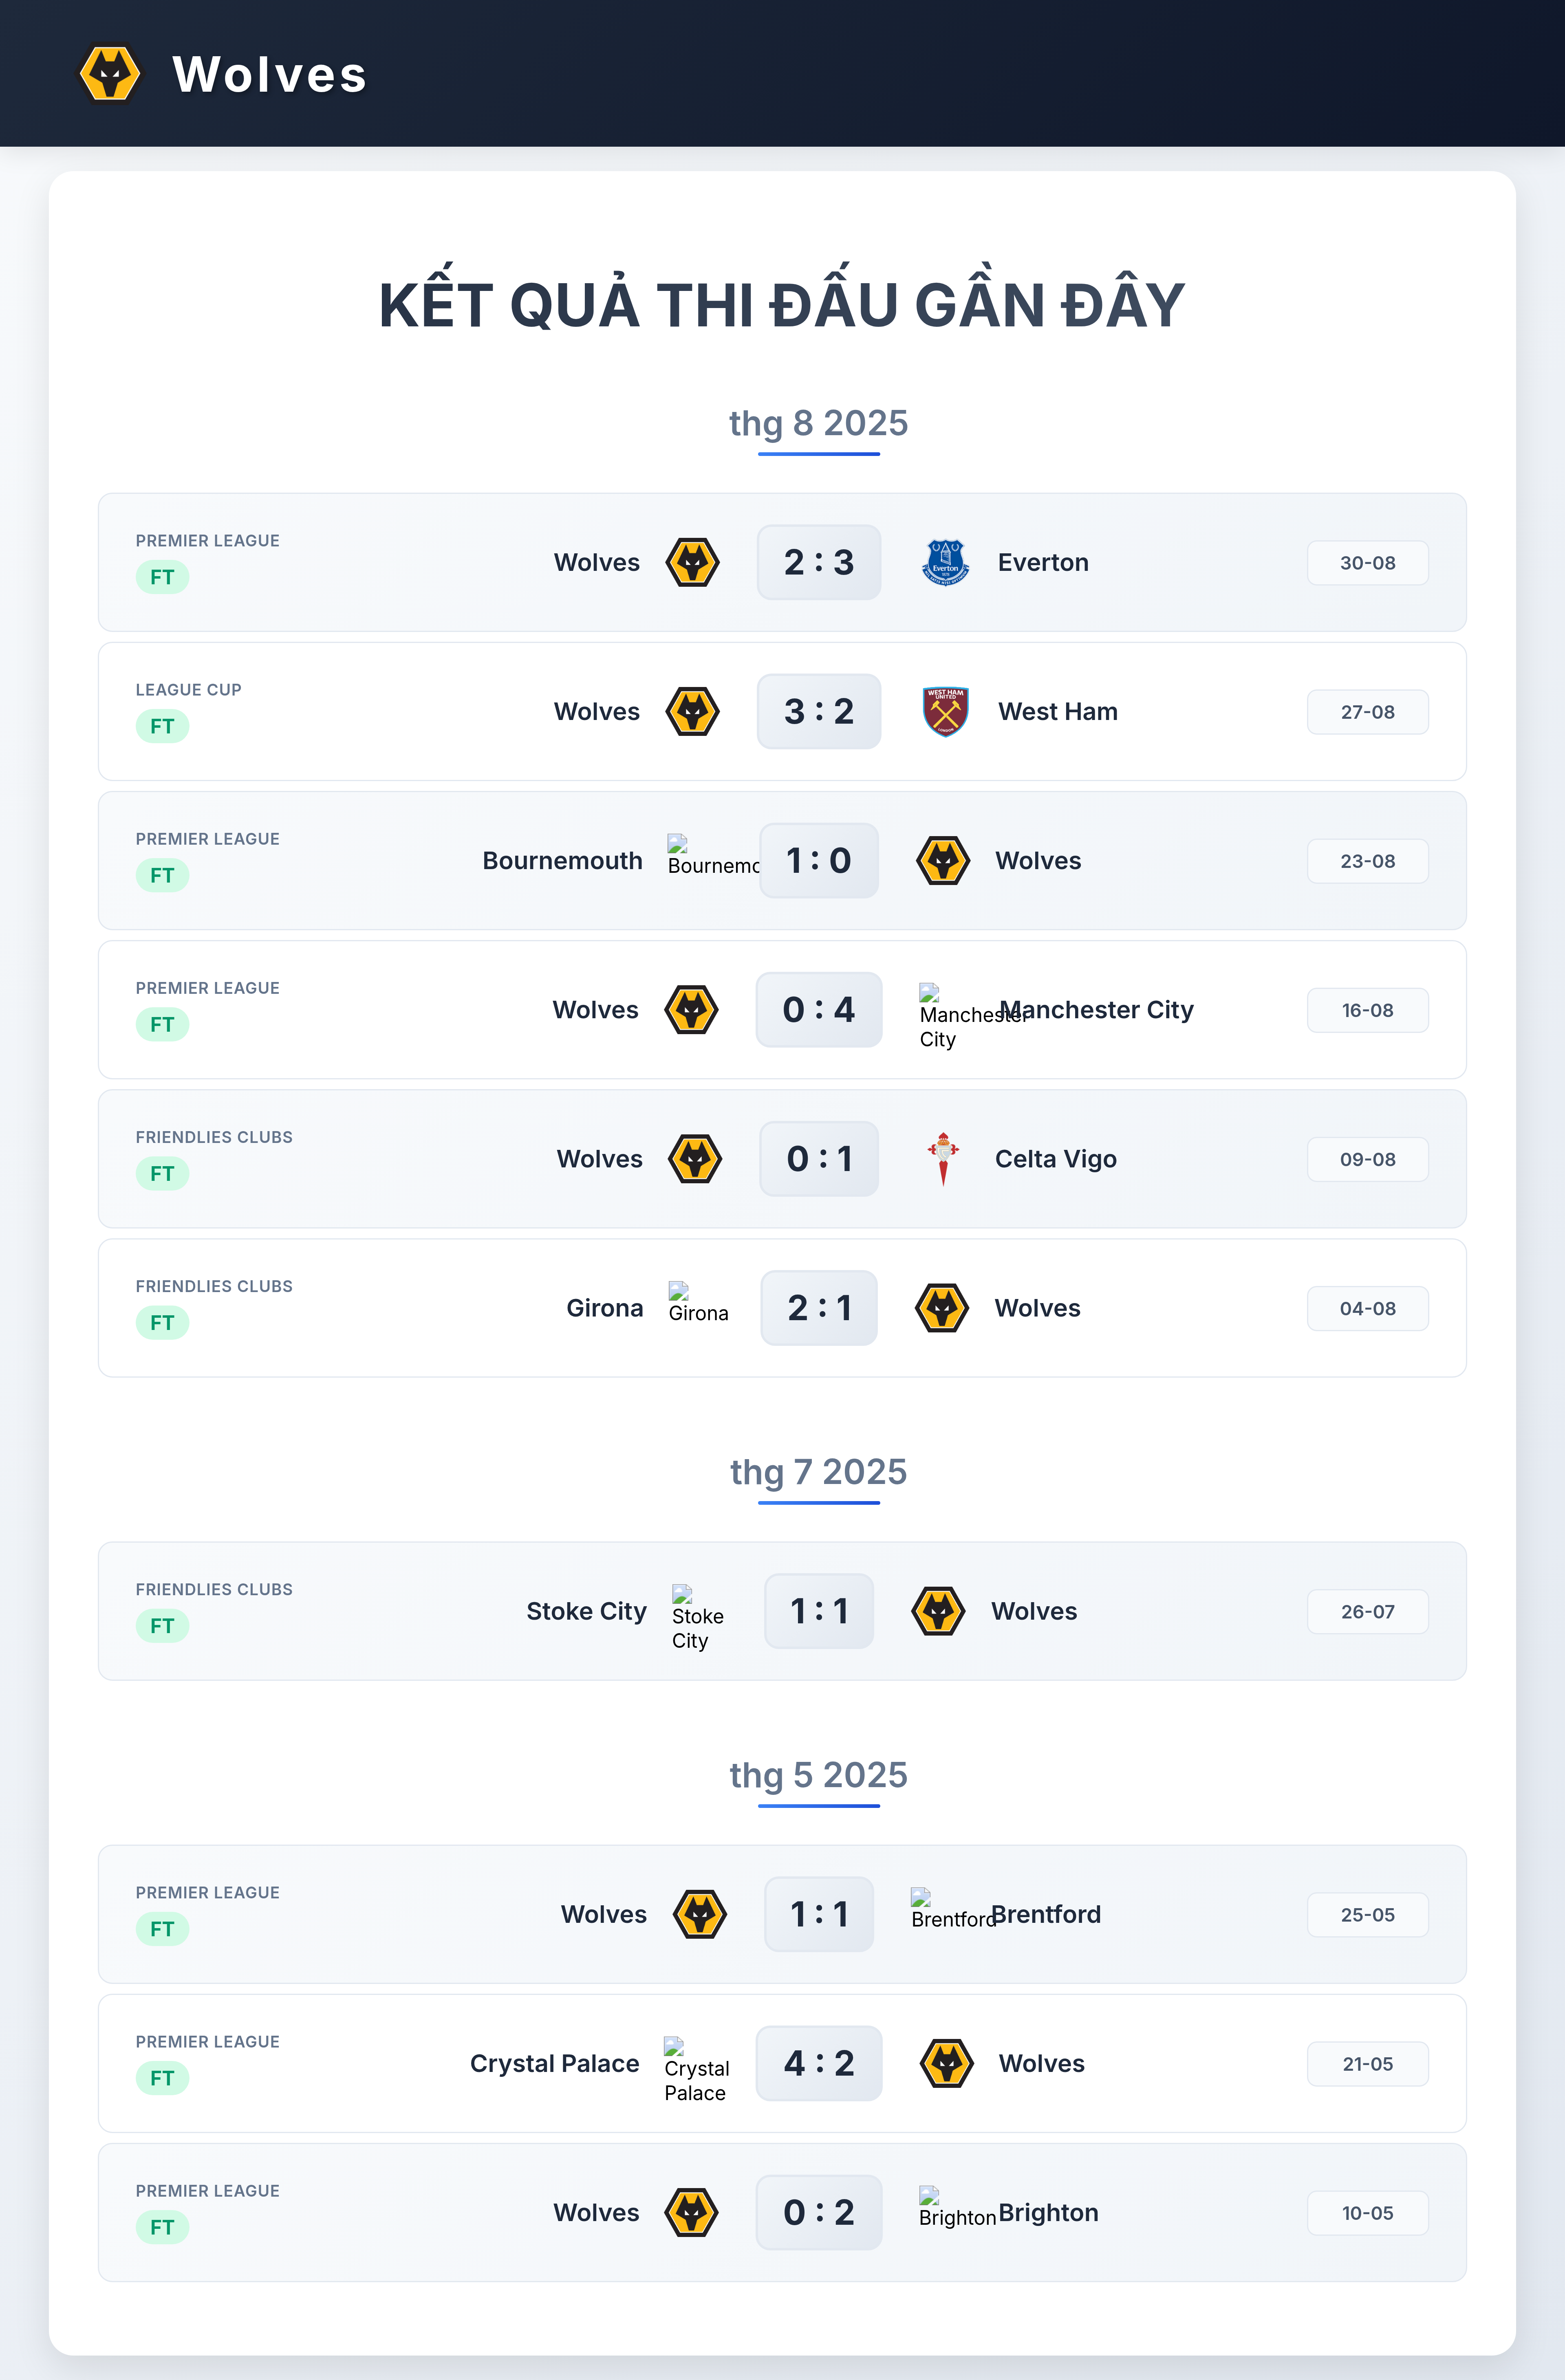This screenshot has height=2380, width=1565.
Task: Click the Wolves logo in the header
Action: point(110,74)
